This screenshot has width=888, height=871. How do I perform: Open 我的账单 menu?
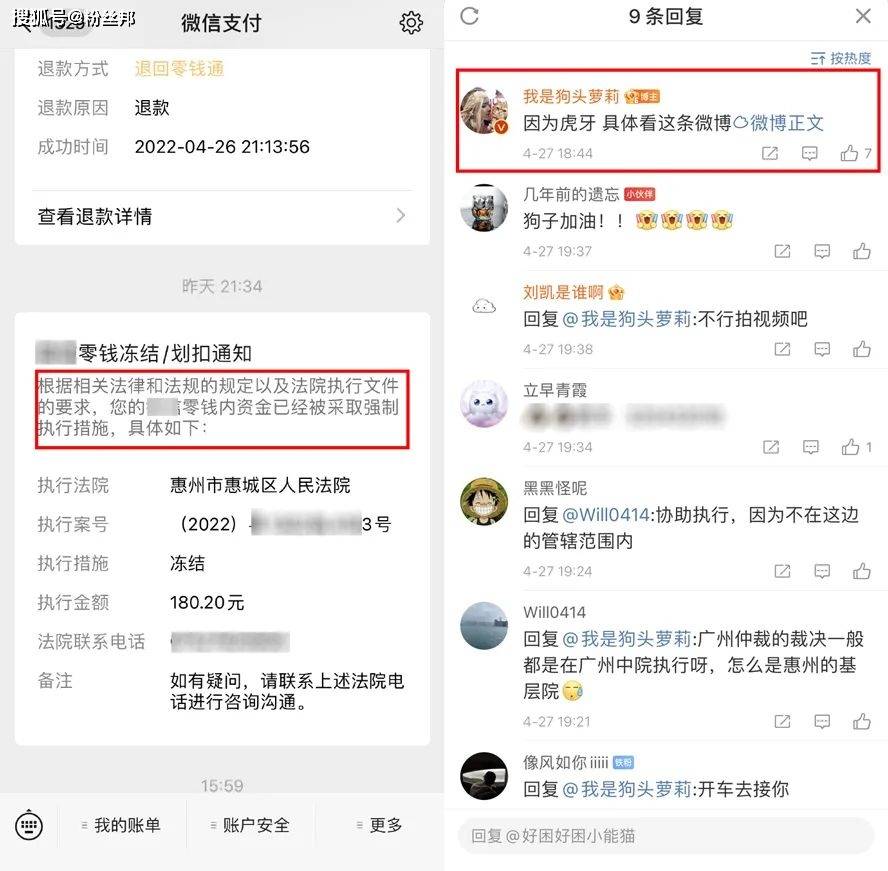point(122,826)
